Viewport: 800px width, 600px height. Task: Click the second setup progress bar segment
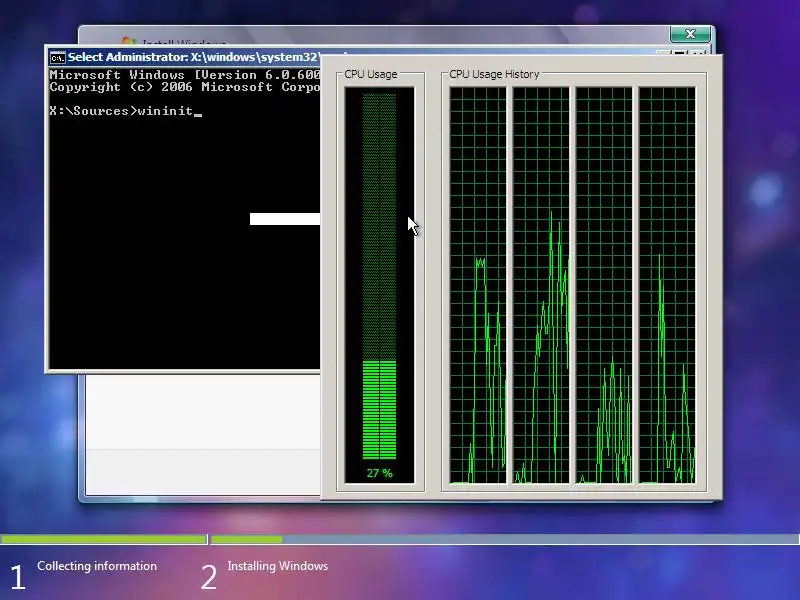[505, 539]
